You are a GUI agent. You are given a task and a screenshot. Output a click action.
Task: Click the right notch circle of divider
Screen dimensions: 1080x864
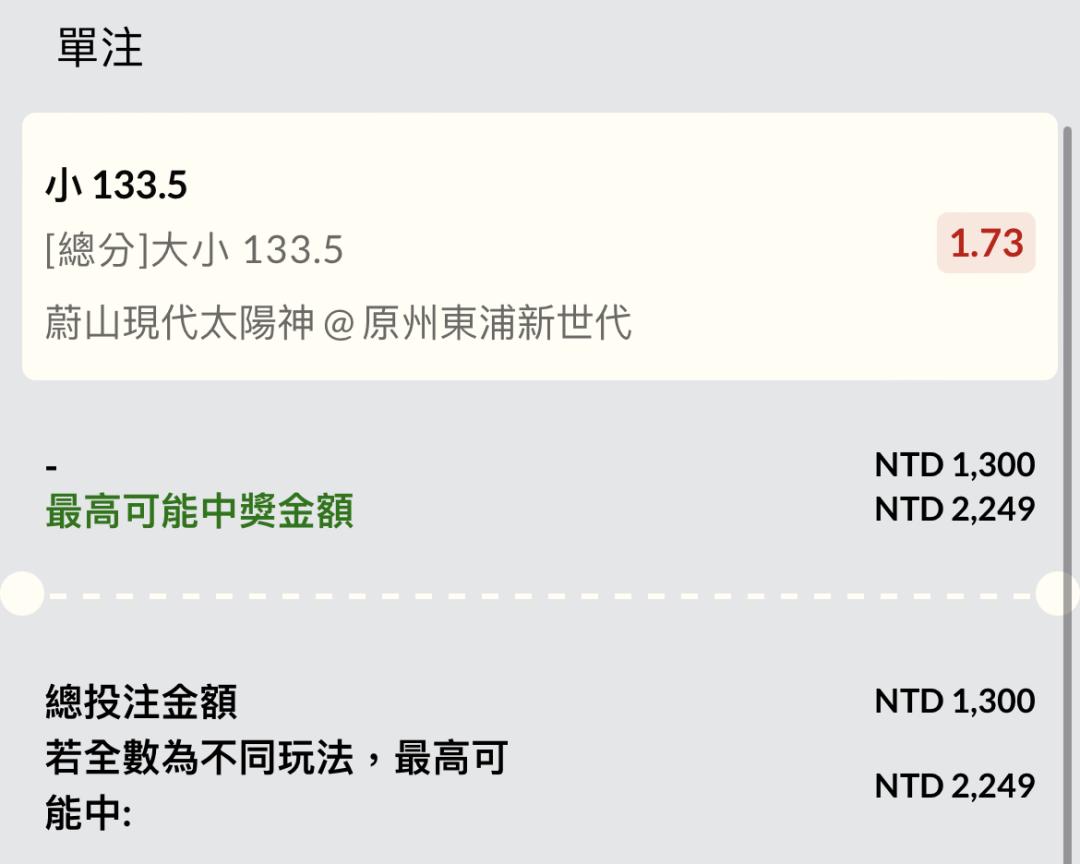1058,593
